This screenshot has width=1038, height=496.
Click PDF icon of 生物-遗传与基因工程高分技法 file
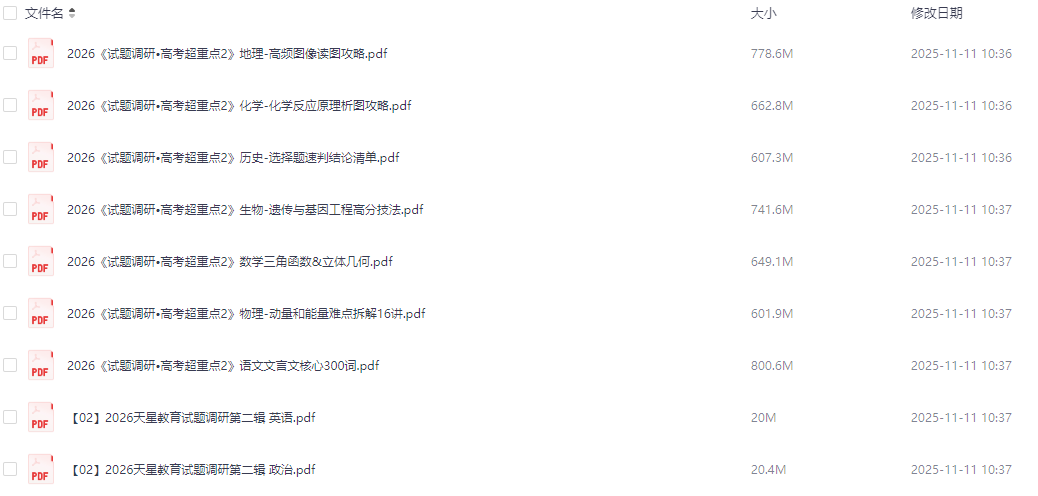point(40,209)
